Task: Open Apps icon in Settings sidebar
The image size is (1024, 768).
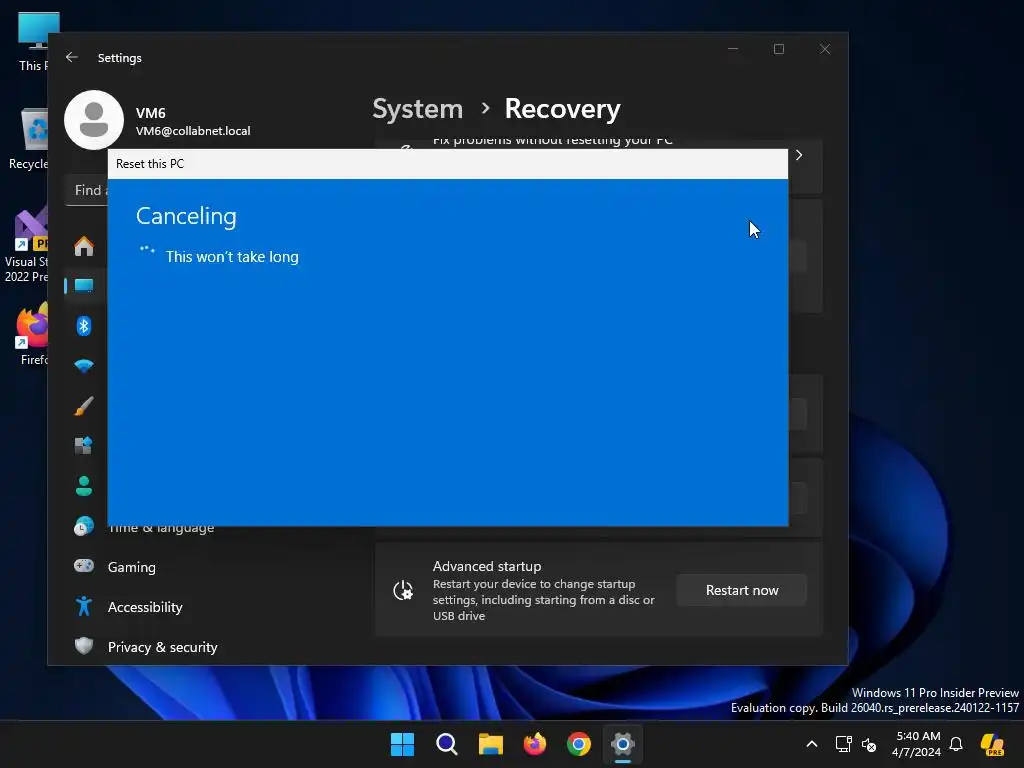Action: [84, 446]
